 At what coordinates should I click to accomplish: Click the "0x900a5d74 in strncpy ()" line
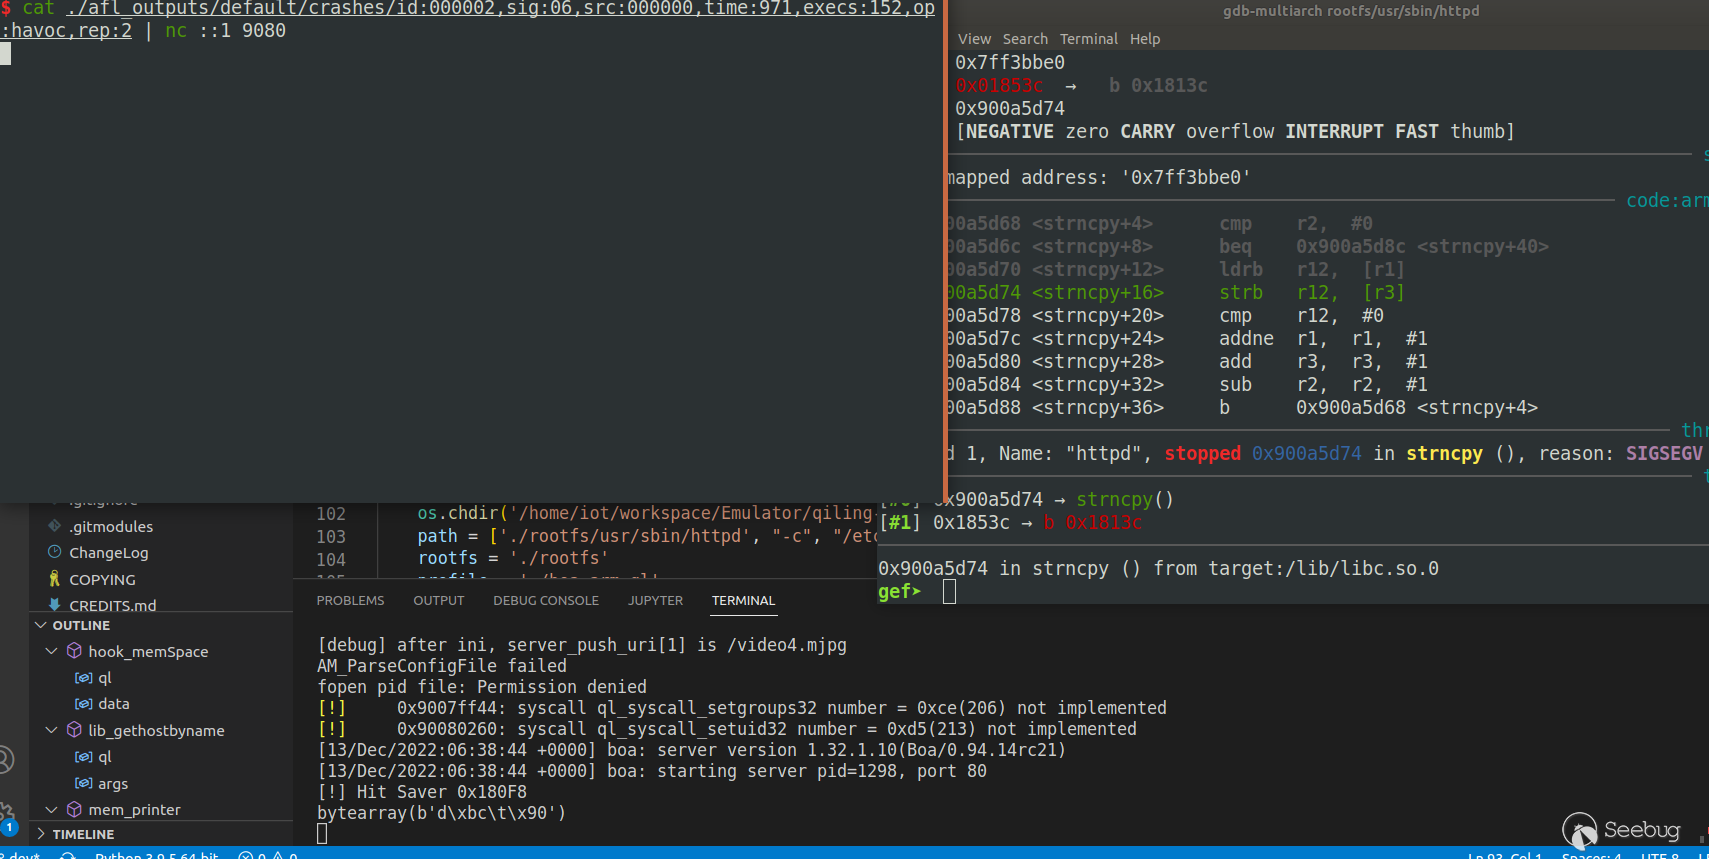(x=1158, y=569)
